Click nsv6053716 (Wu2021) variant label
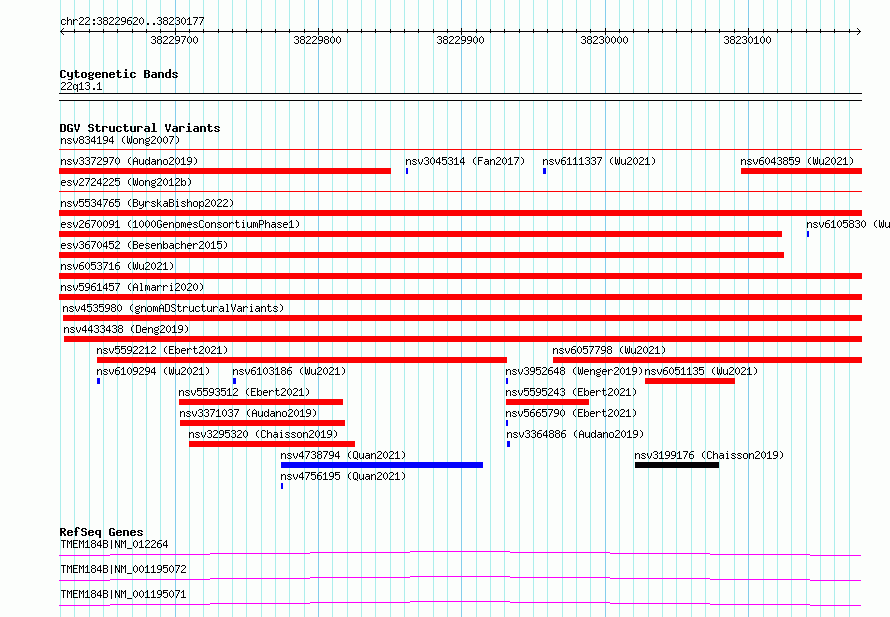Screen dimensions: 890x617 (117, 266)
